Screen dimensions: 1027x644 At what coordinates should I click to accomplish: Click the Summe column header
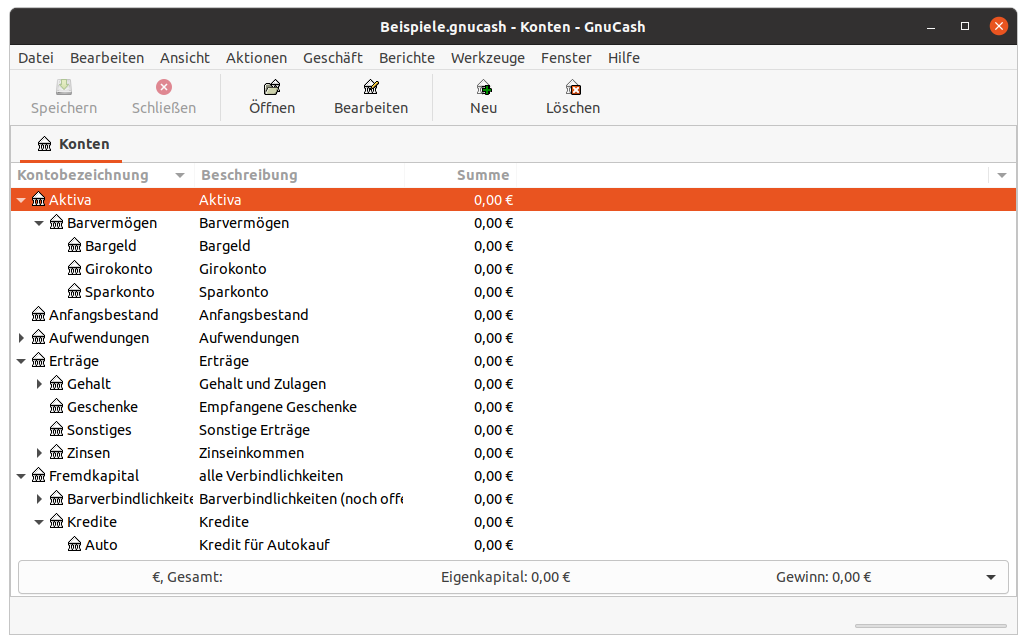tap(482, 175)
